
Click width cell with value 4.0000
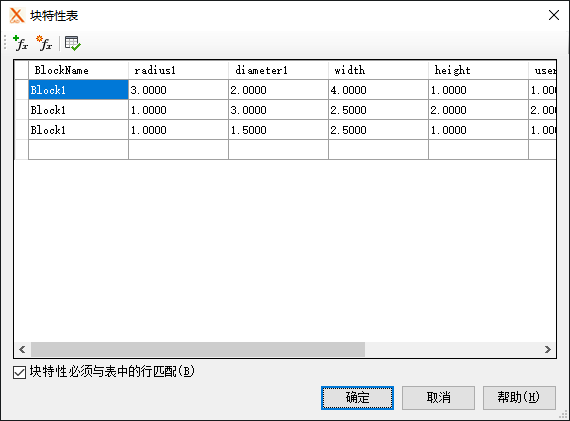378,90
